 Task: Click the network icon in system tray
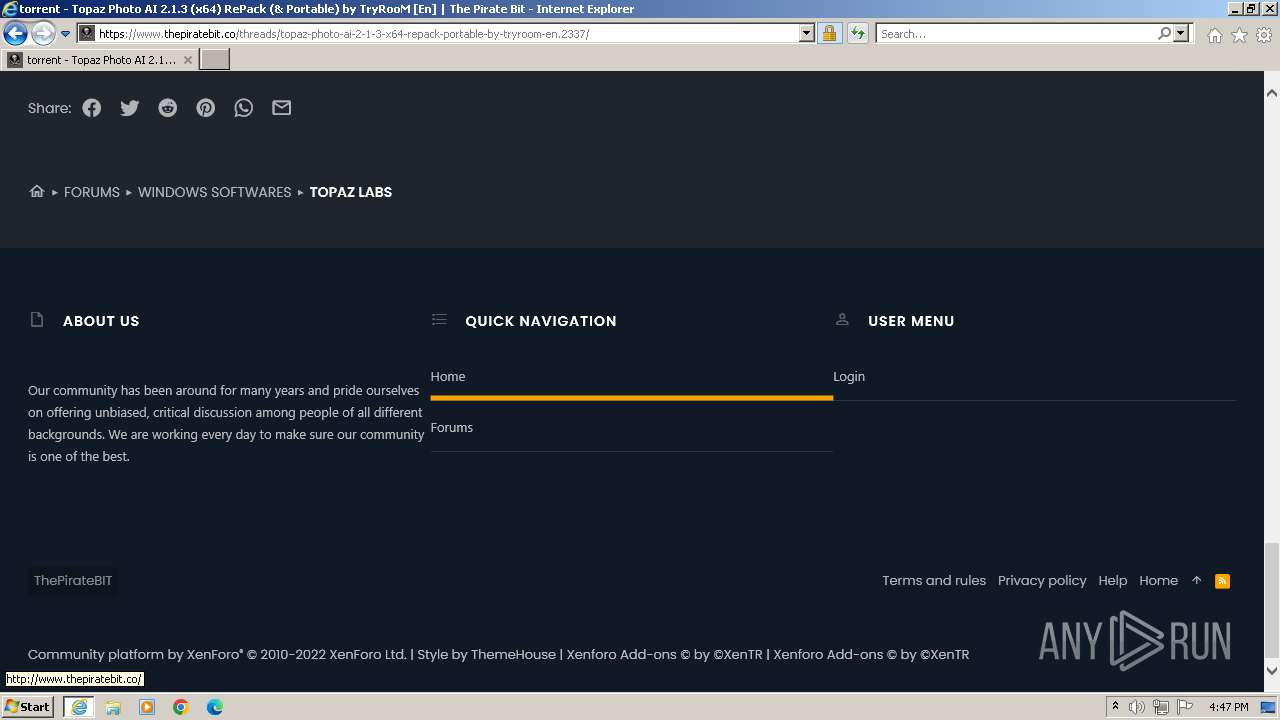pos(1161,707)
